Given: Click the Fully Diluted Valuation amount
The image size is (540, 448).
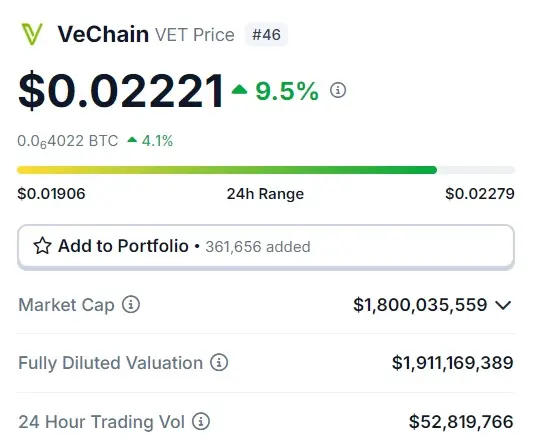Looking at the screenshot, I should pyautogui.click(x=453, y=363).
